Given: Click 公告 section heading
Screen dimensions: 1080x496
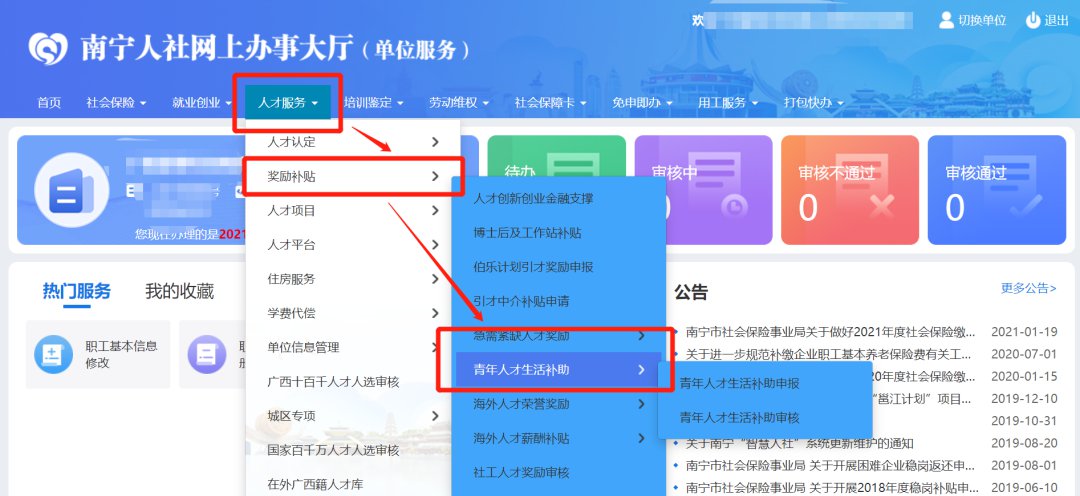Looking at the screenshot, I should coord(691,292).
